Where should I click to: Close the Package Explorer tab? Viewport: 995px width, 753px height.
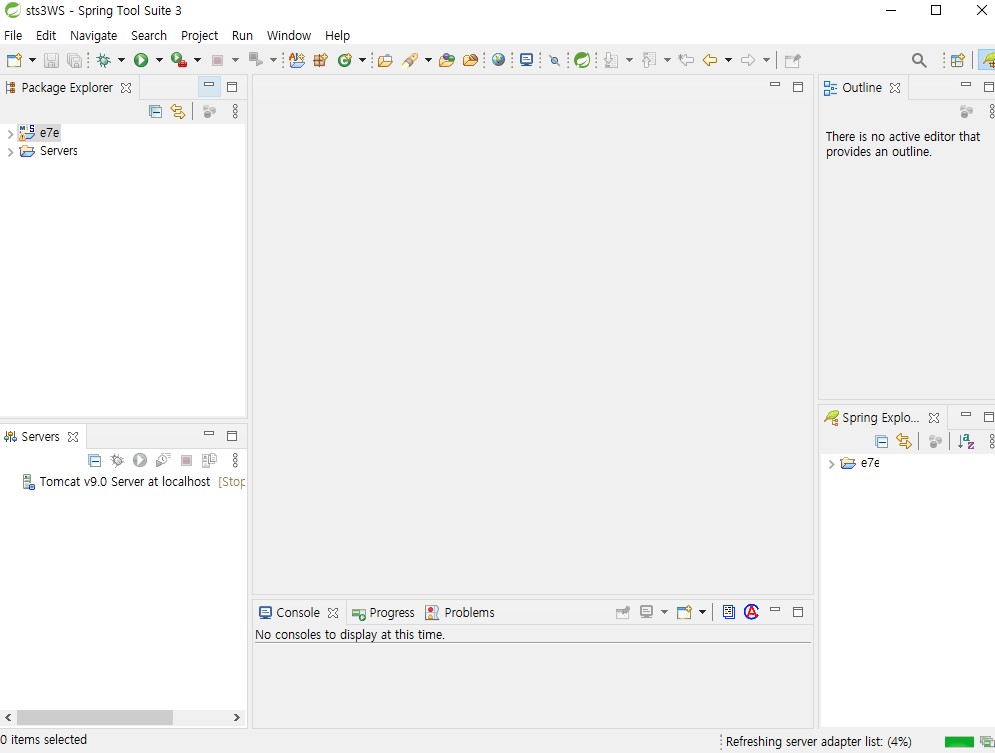click(126, 88)
